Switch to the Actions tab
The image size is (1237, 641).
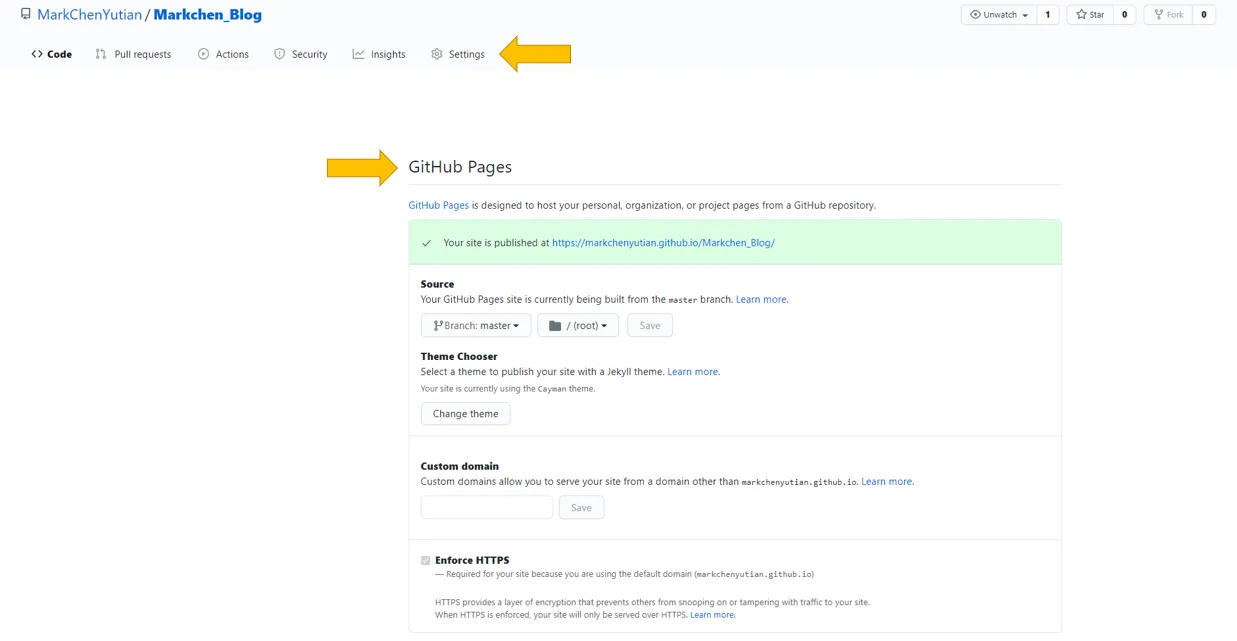[x=223, y=54]
